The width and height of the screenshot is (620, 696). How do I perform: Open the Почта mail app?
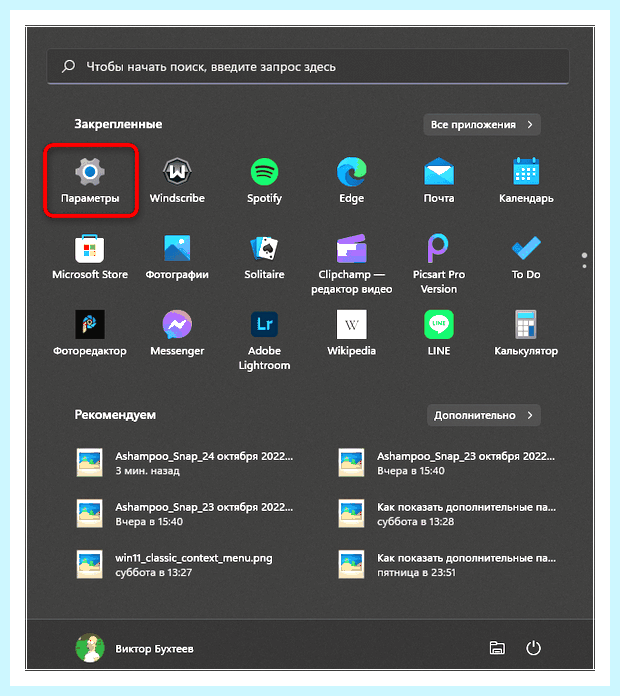439,180
